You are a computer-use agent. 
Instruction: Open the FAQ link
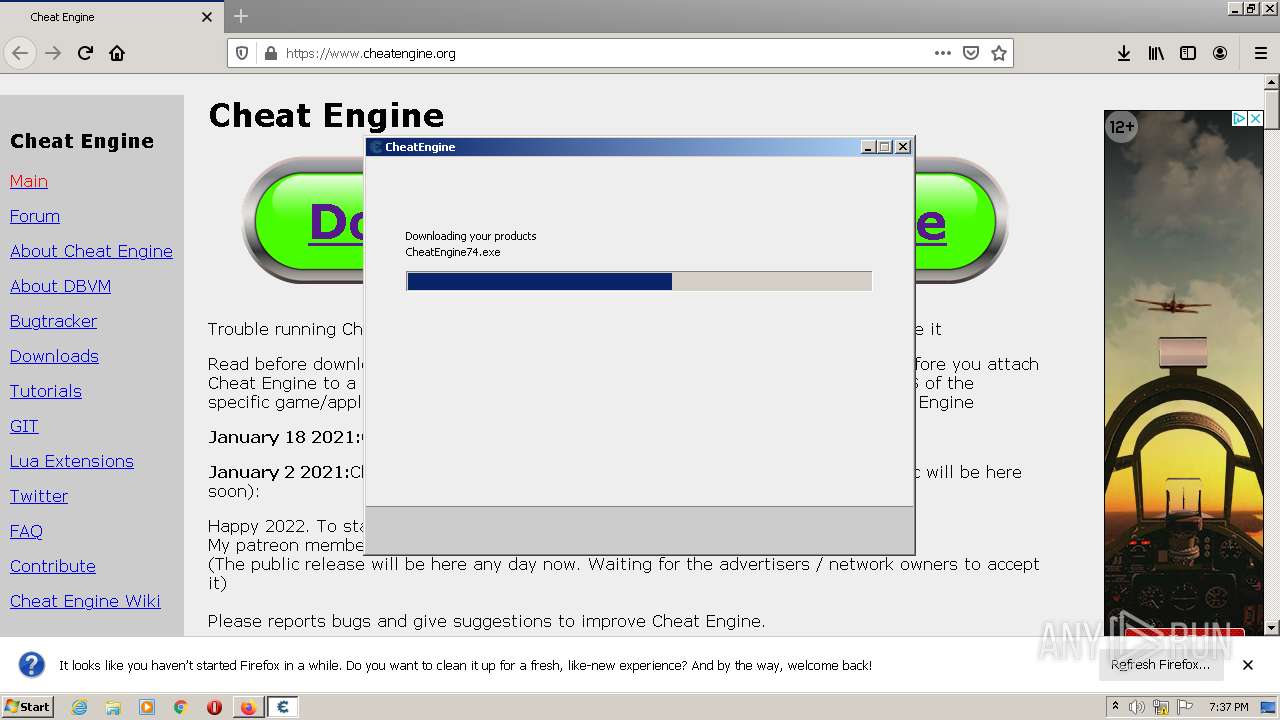pos(26,531)
